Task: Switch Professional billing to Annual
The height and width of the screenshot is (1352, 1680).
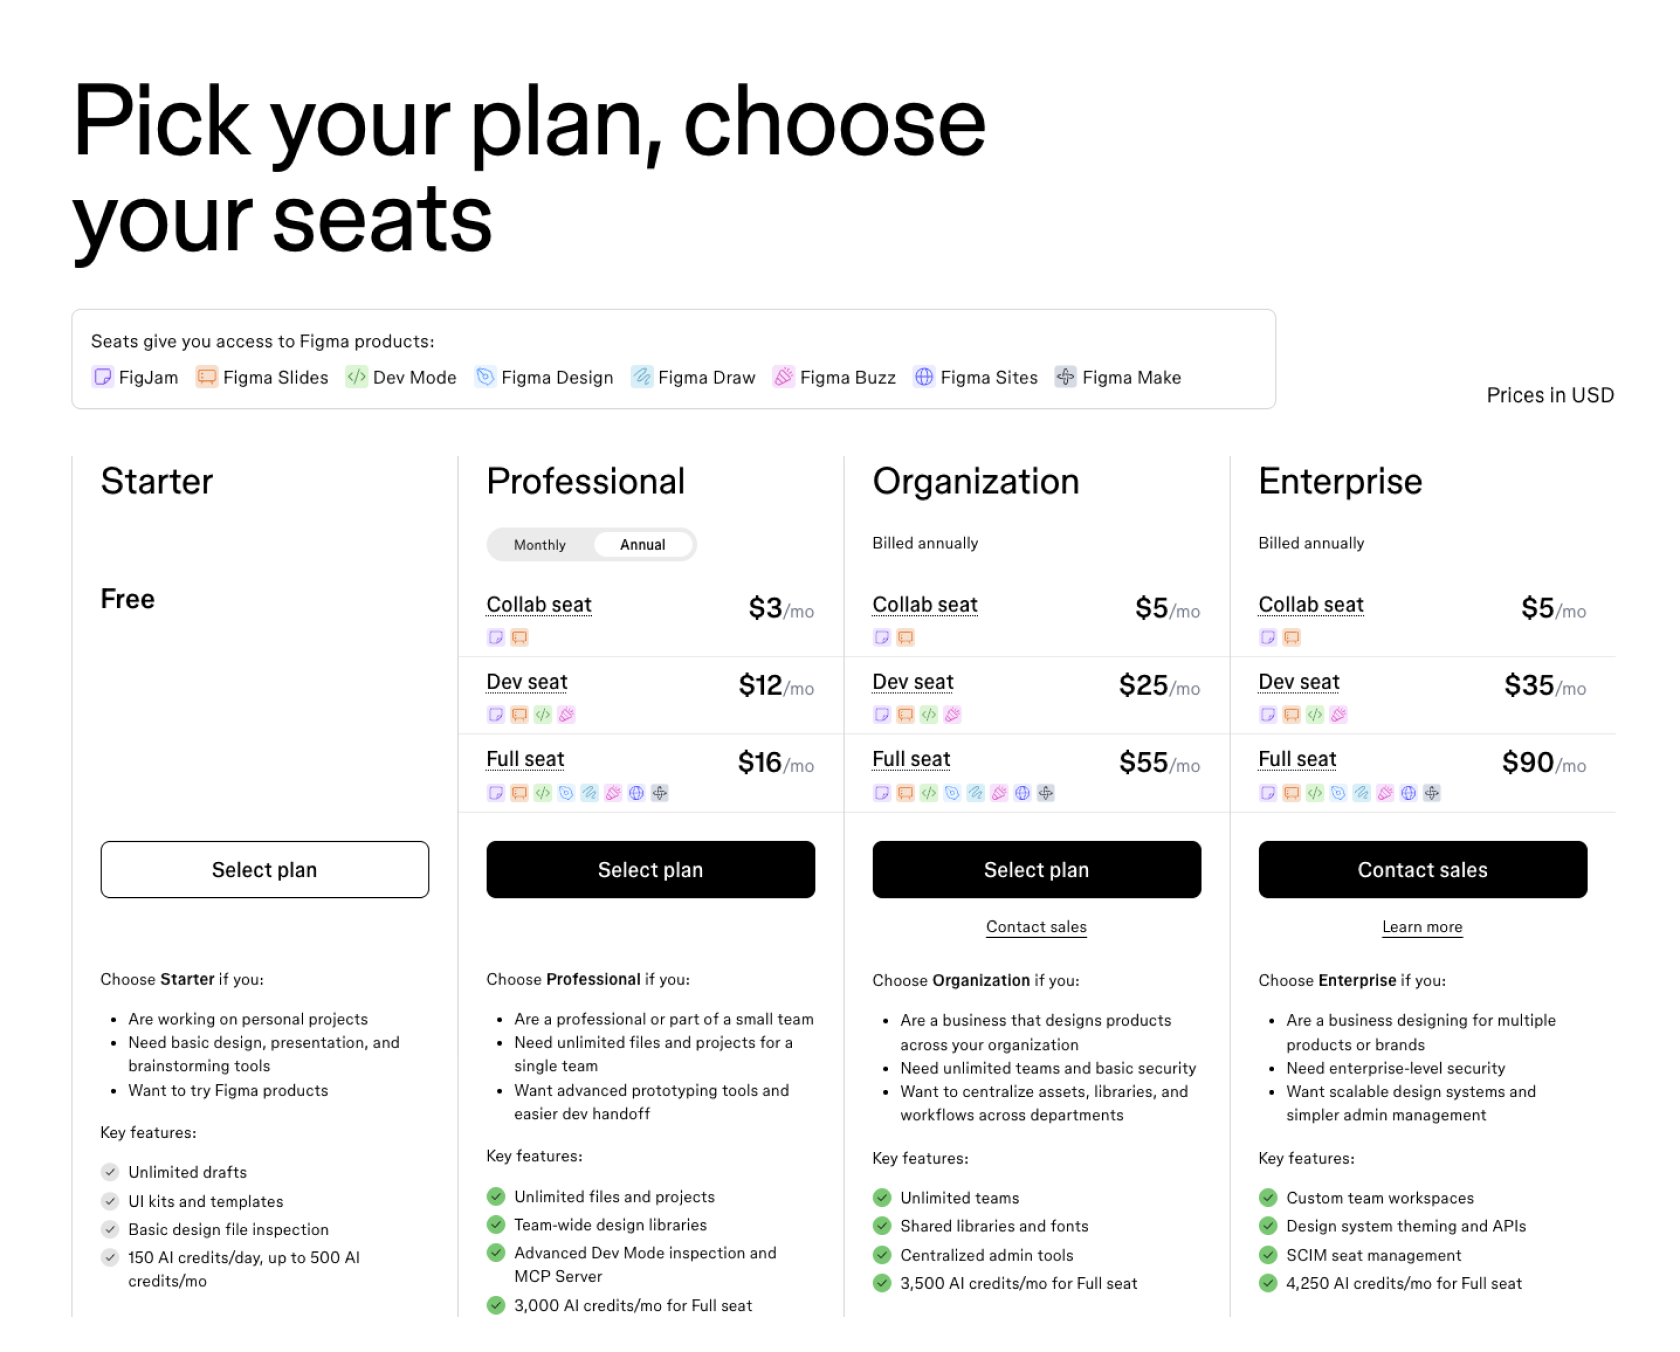Action: click(642, 545)
